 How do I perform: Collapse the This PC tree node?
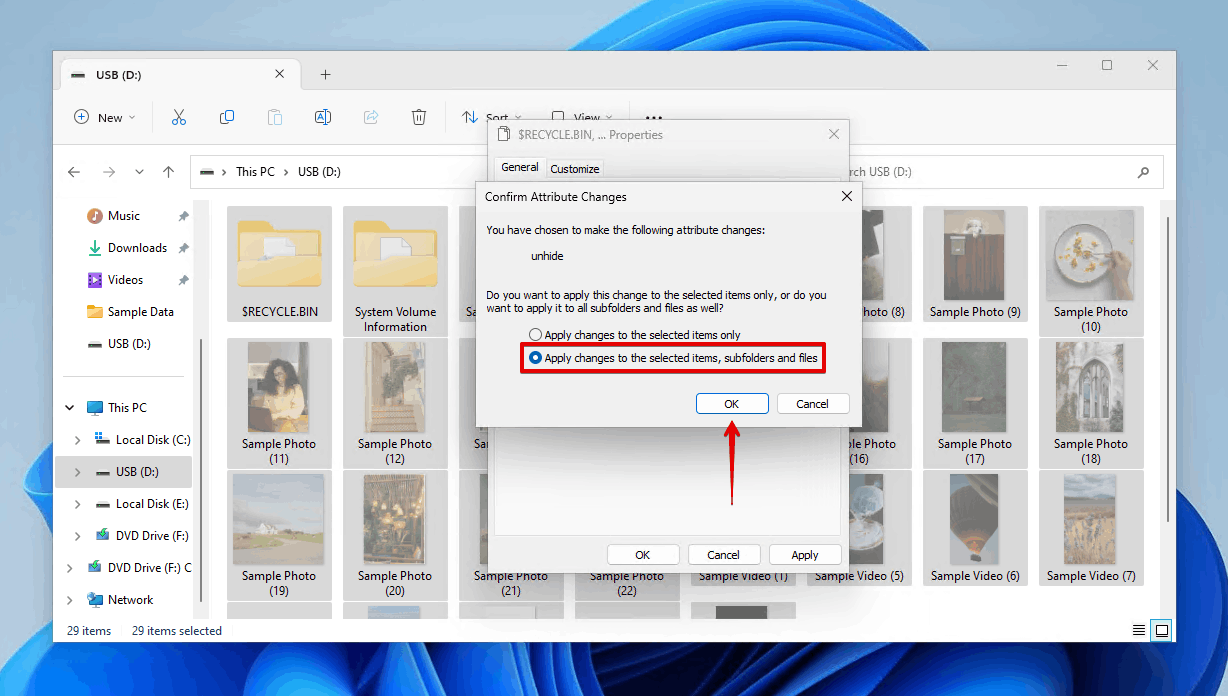[x=69, y=408]
